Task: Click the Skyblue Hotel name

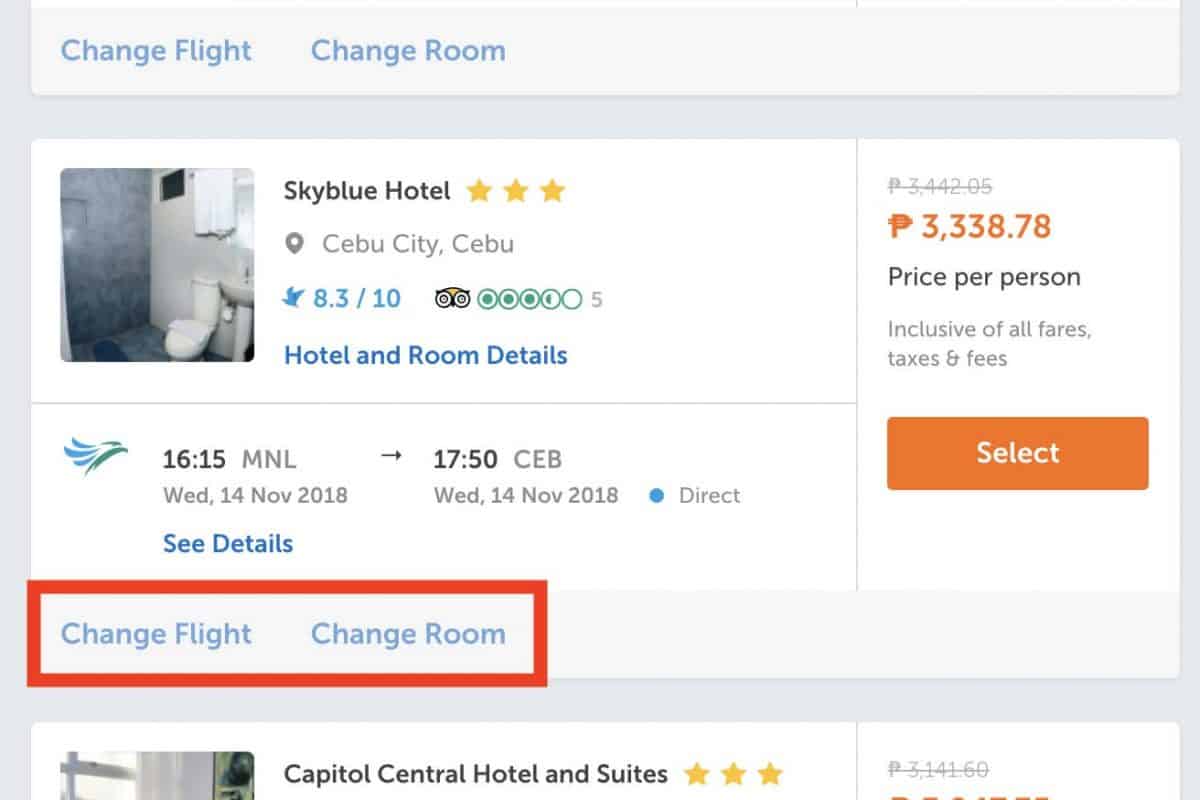Action: point(367,191)
